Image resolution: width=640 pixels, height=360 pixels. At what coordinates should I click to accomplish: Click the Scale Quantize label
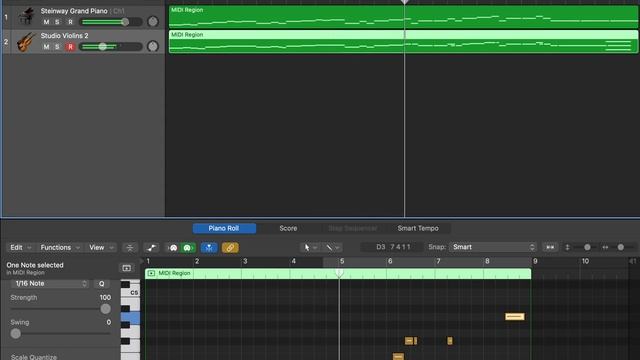[34, 357]
